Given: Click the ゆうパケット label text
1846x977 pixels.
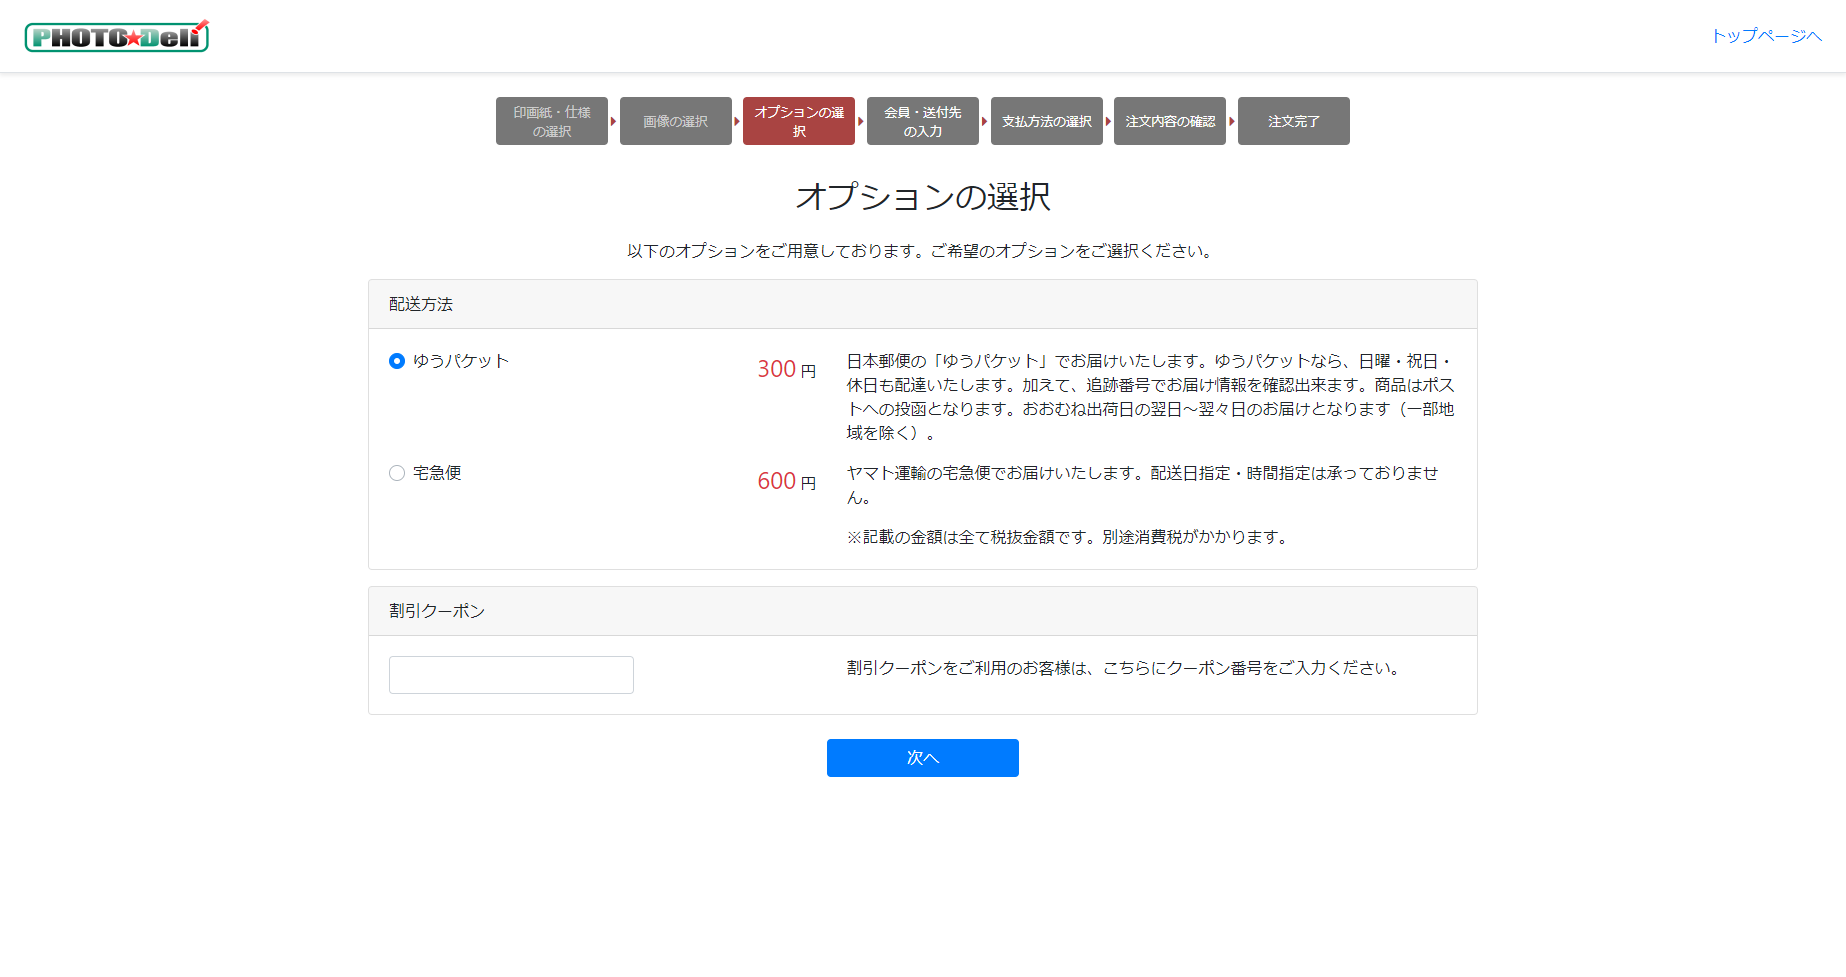Looking at the screenshot, I should (461, 361).
